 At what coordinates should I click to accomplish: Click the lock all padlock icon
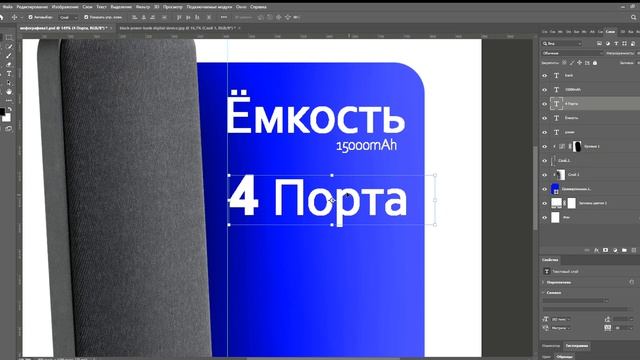click(595, 63)
